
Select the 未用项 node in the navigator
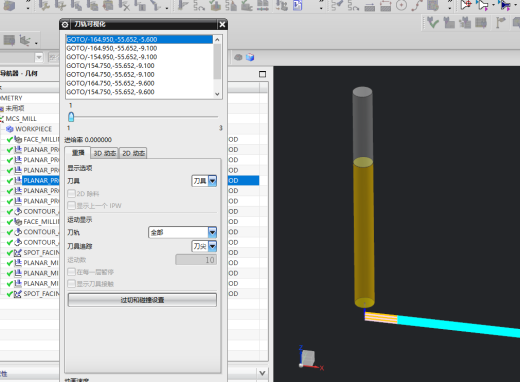coord(15,108)
